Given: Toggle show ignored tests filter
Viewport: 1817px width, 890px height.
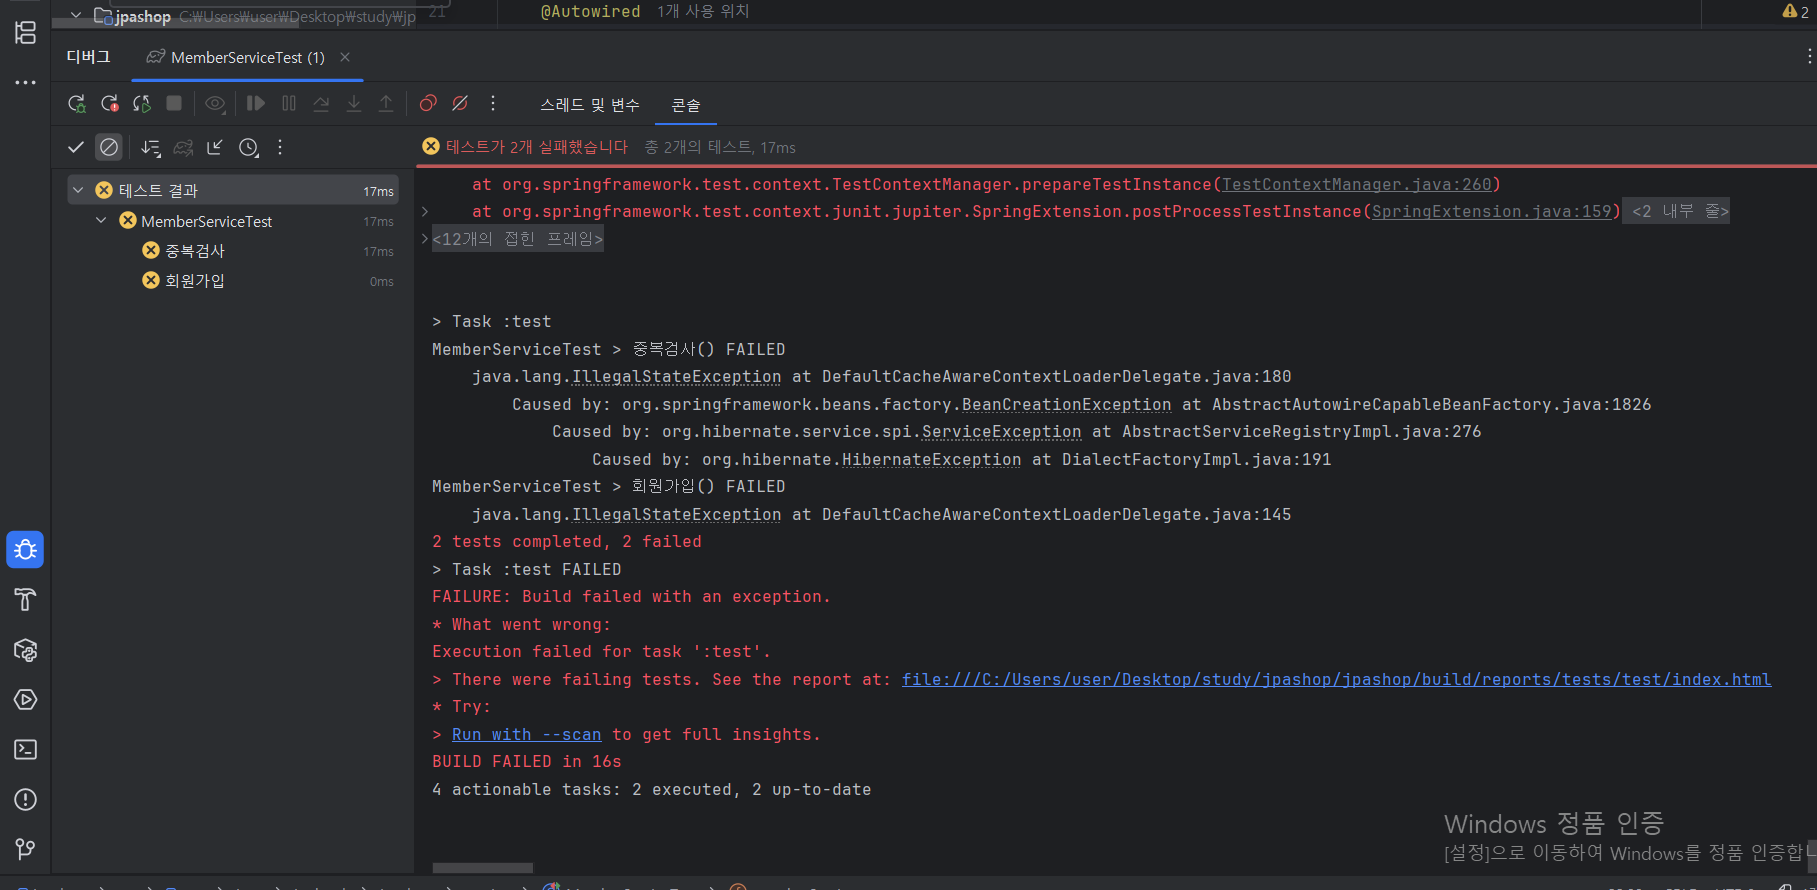Looking at the screenshot, I should pos(109,148).
